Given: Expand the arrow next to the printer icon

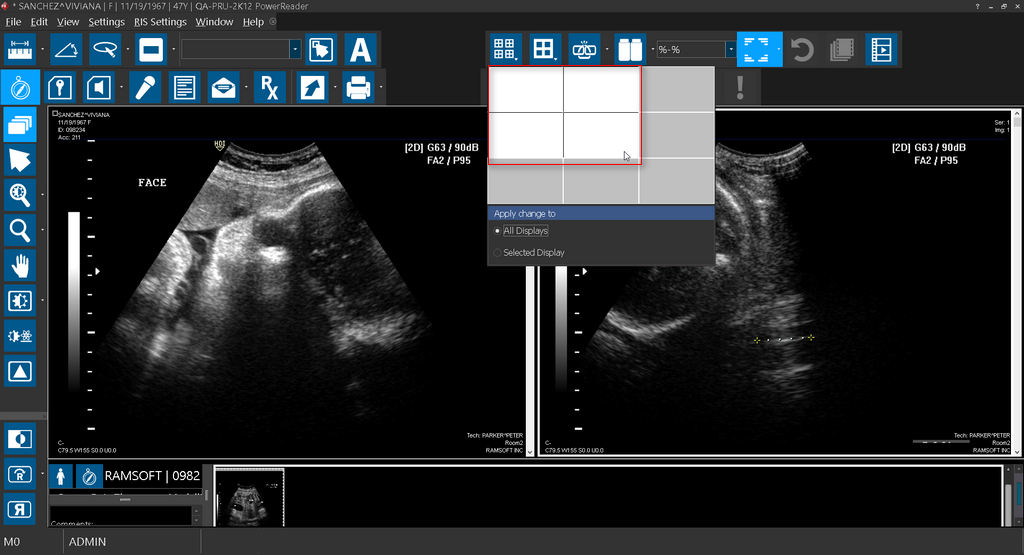Looking at the screenshot, I should point(382,88).
